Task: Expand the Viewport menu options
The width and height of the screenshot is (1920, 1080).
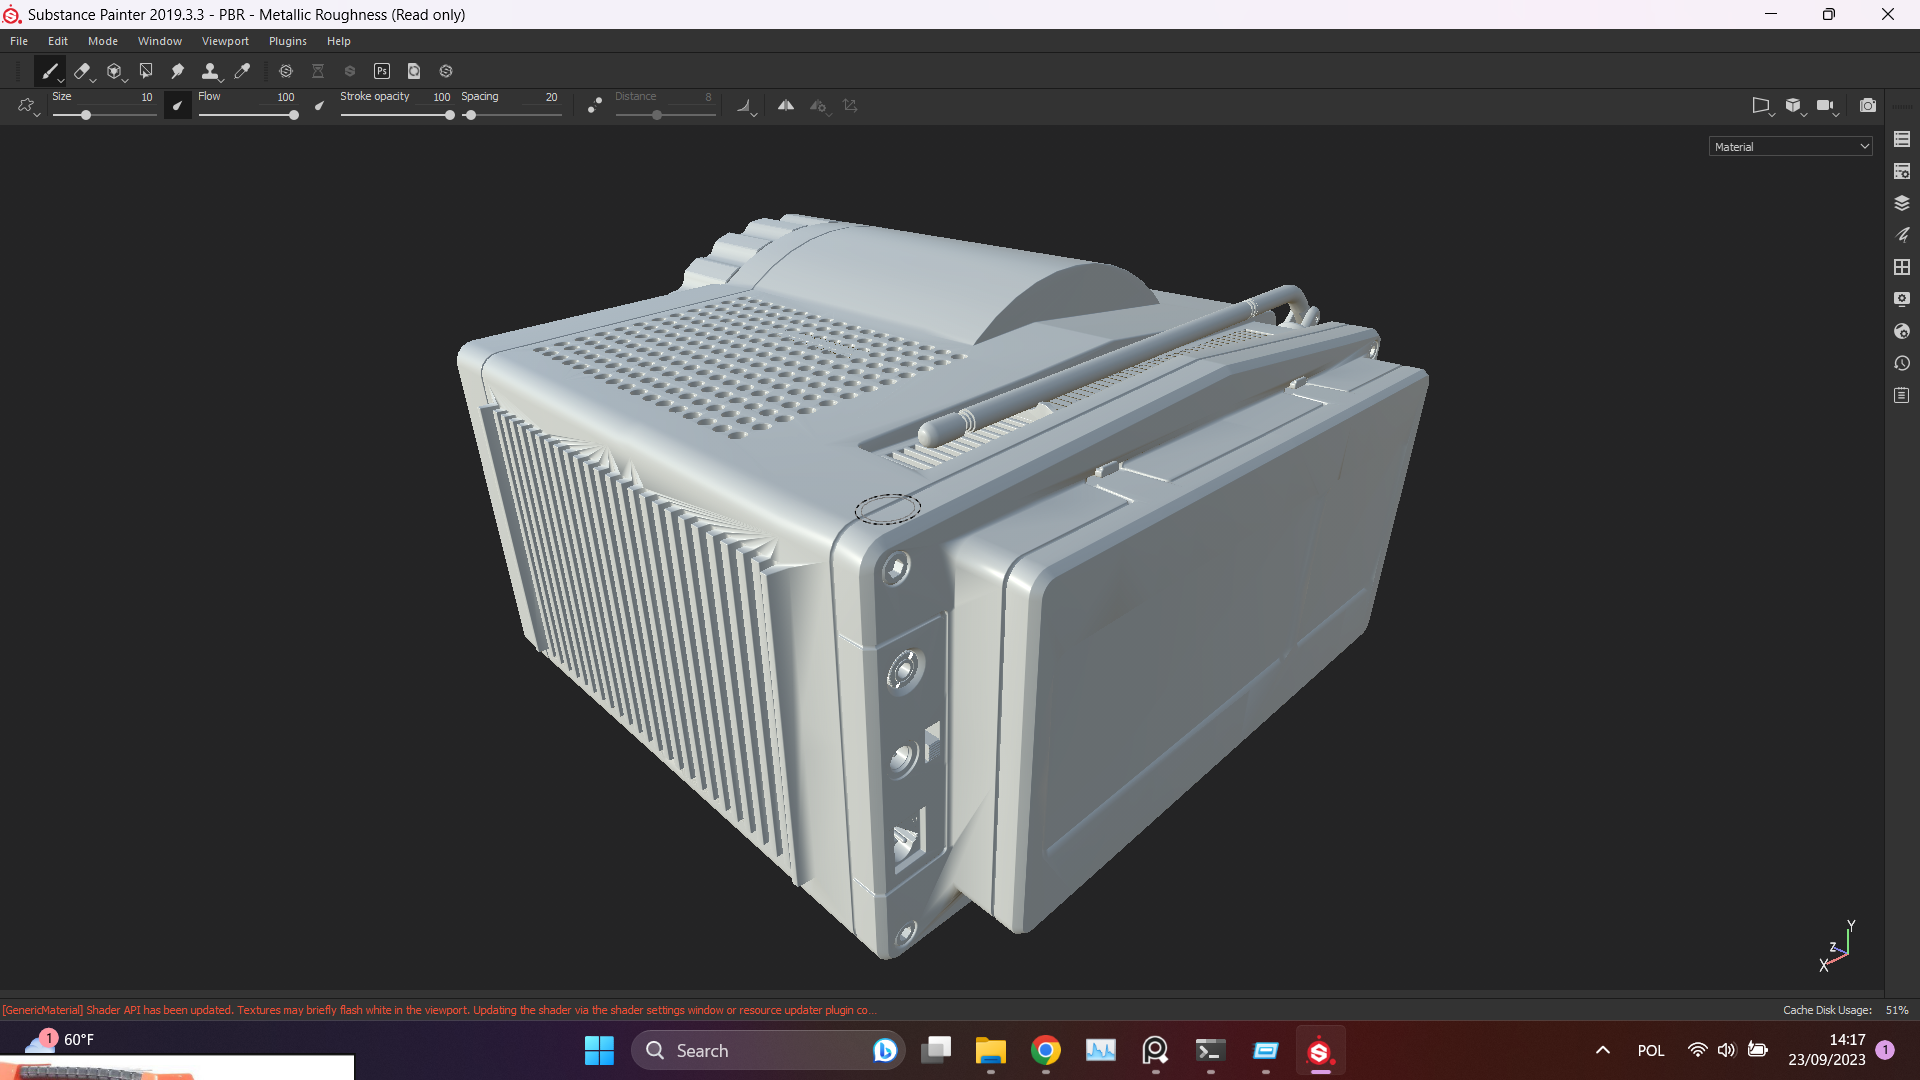Action: (224, 41)
